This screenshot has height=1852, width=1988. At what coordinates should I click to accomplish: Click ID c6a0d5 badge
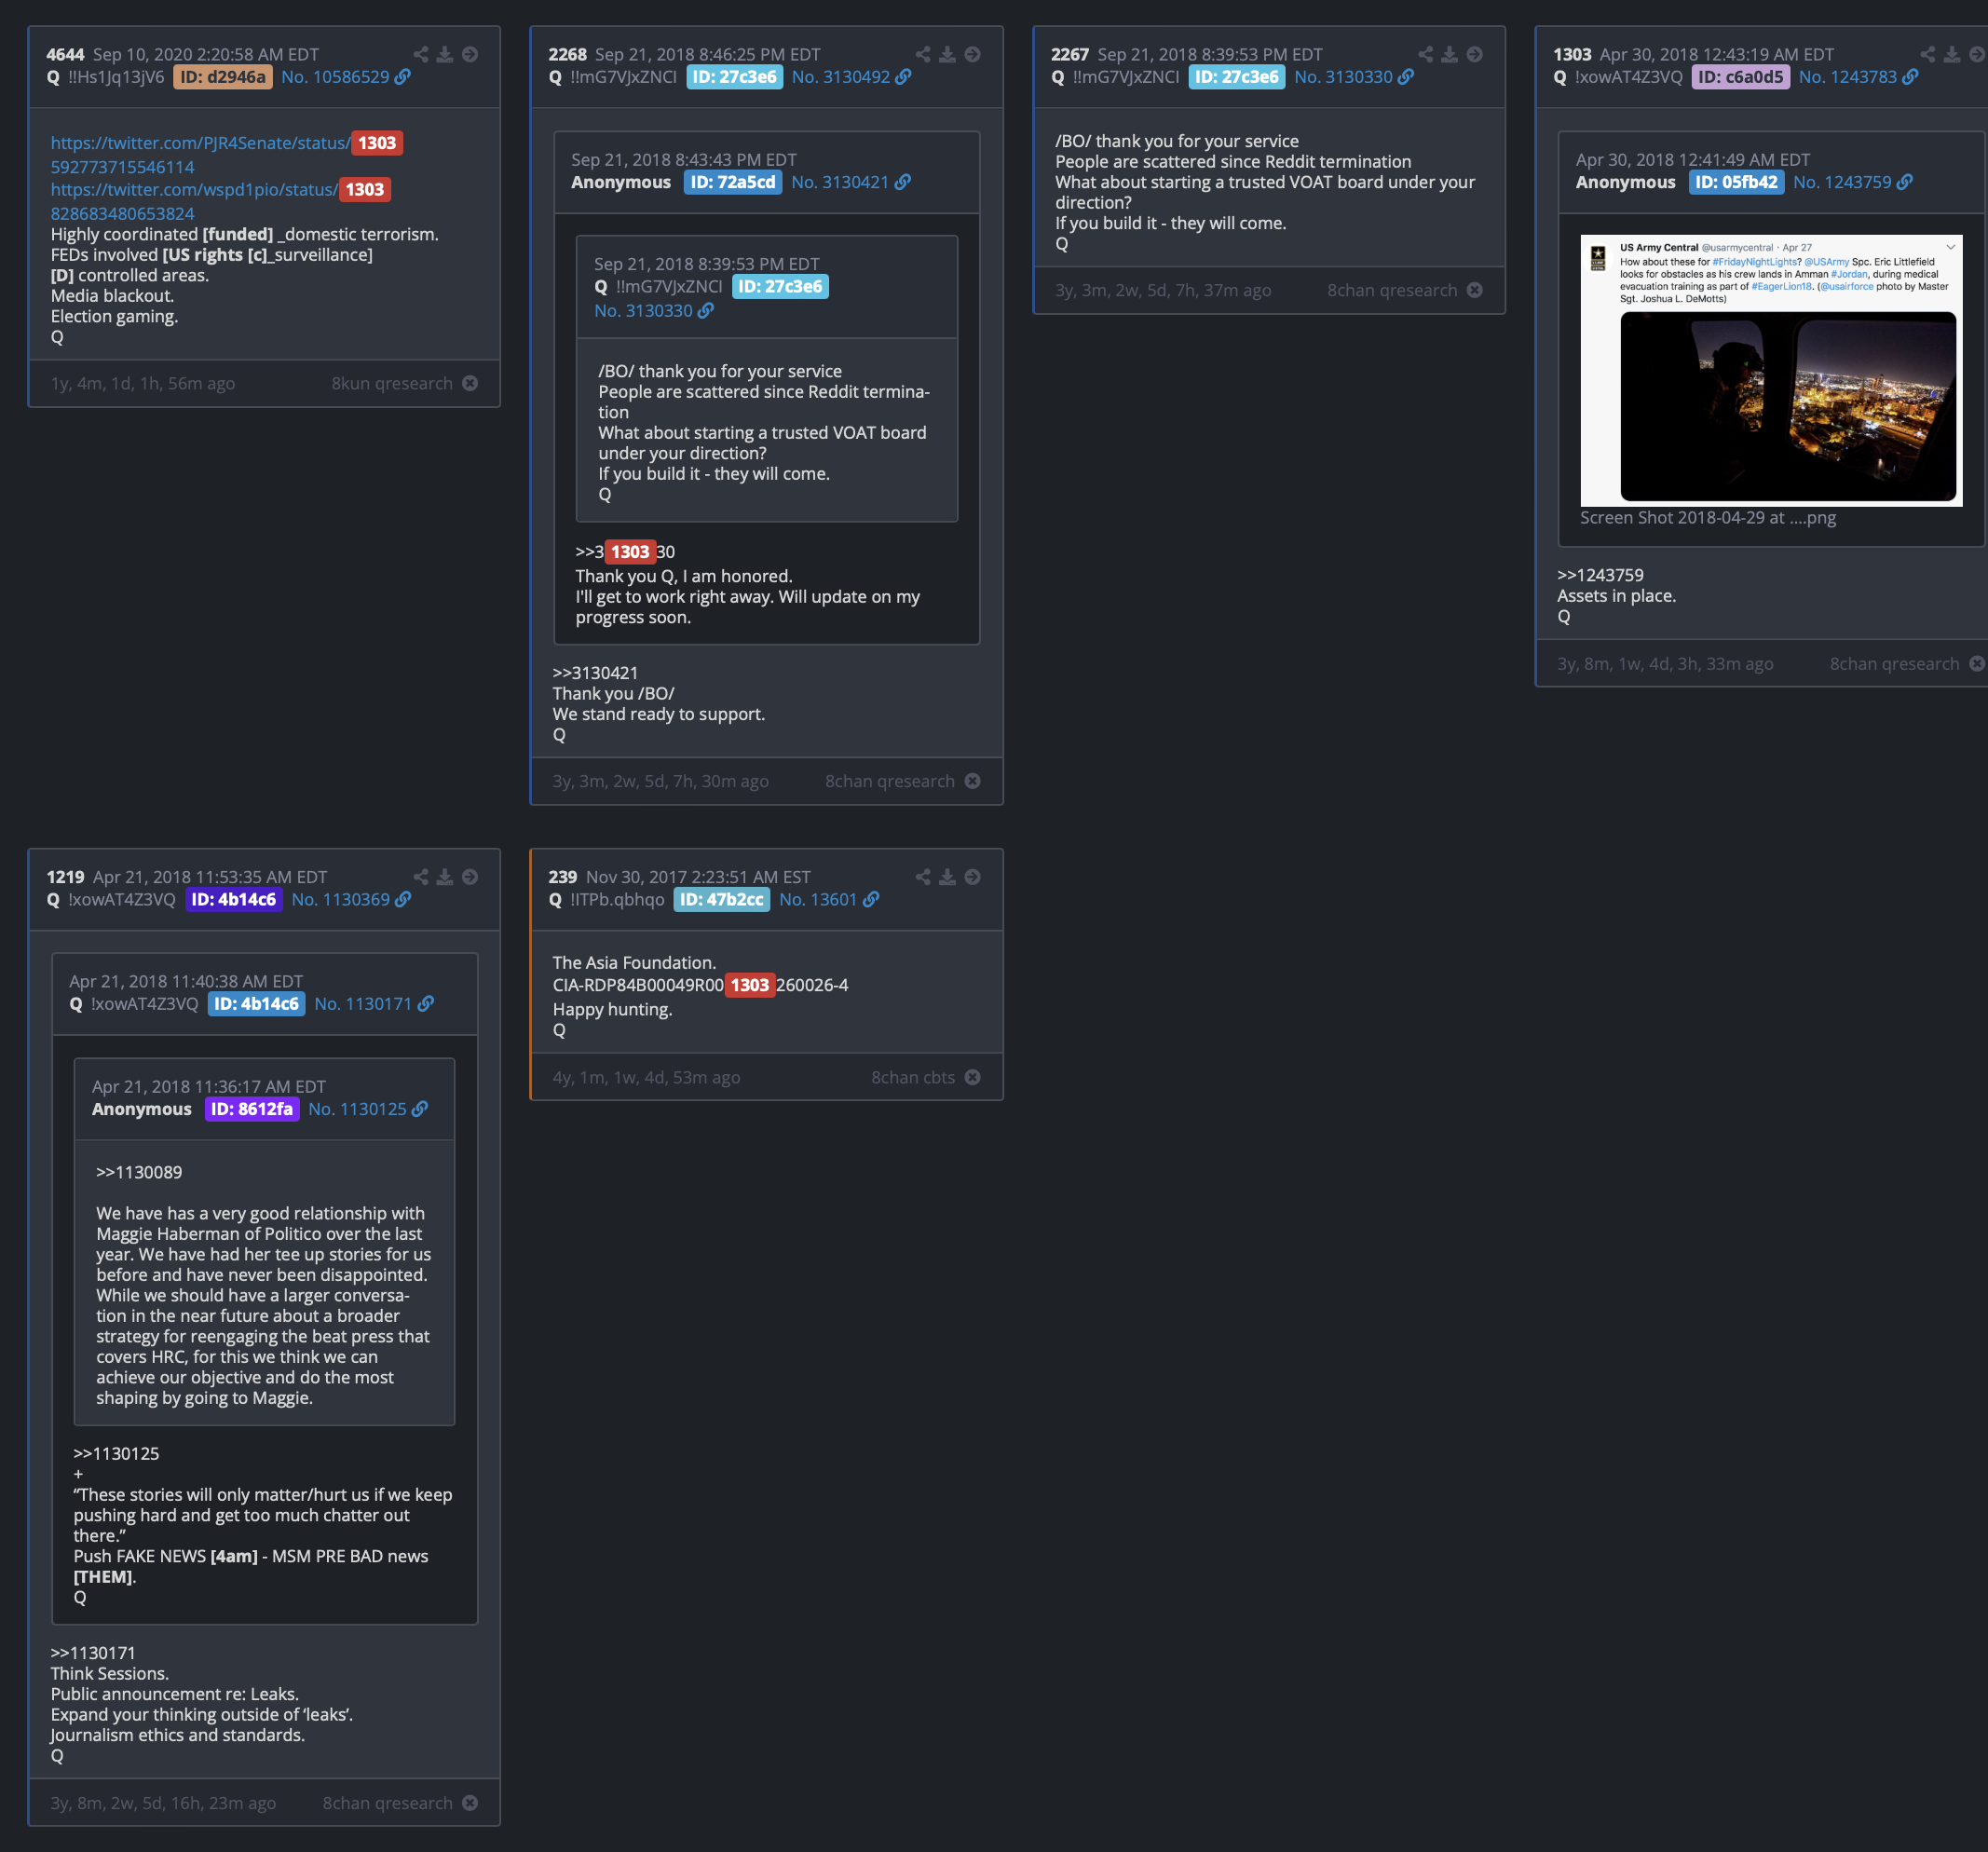[1740, 77]
